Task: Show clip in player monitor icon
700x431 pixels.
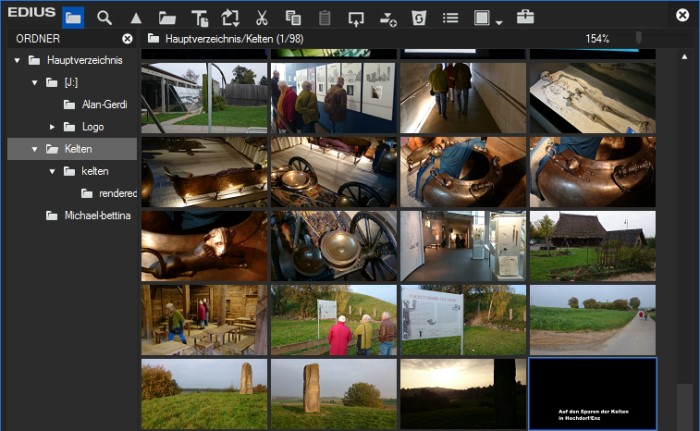Action: (x=356, y=19)
